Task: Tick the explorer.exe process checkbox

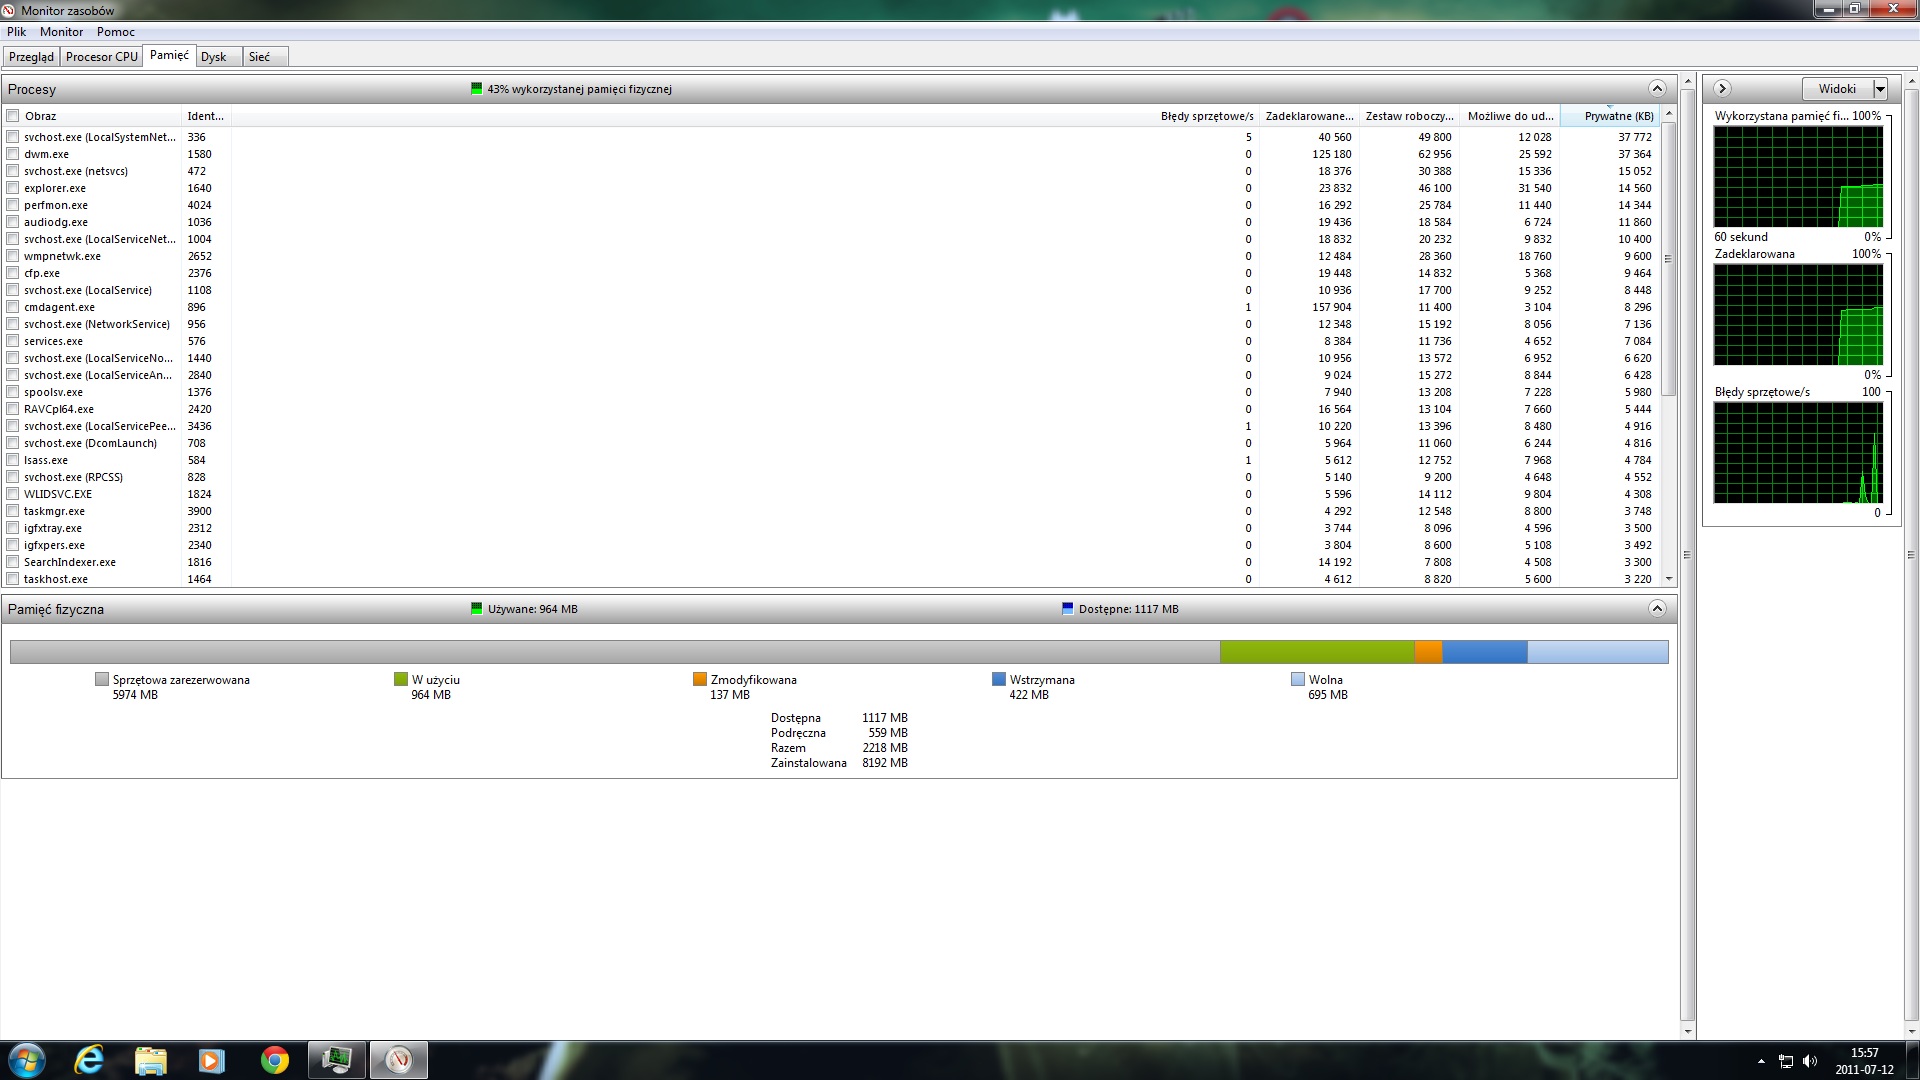Action: pyautogui.click(x=13, y=188)
